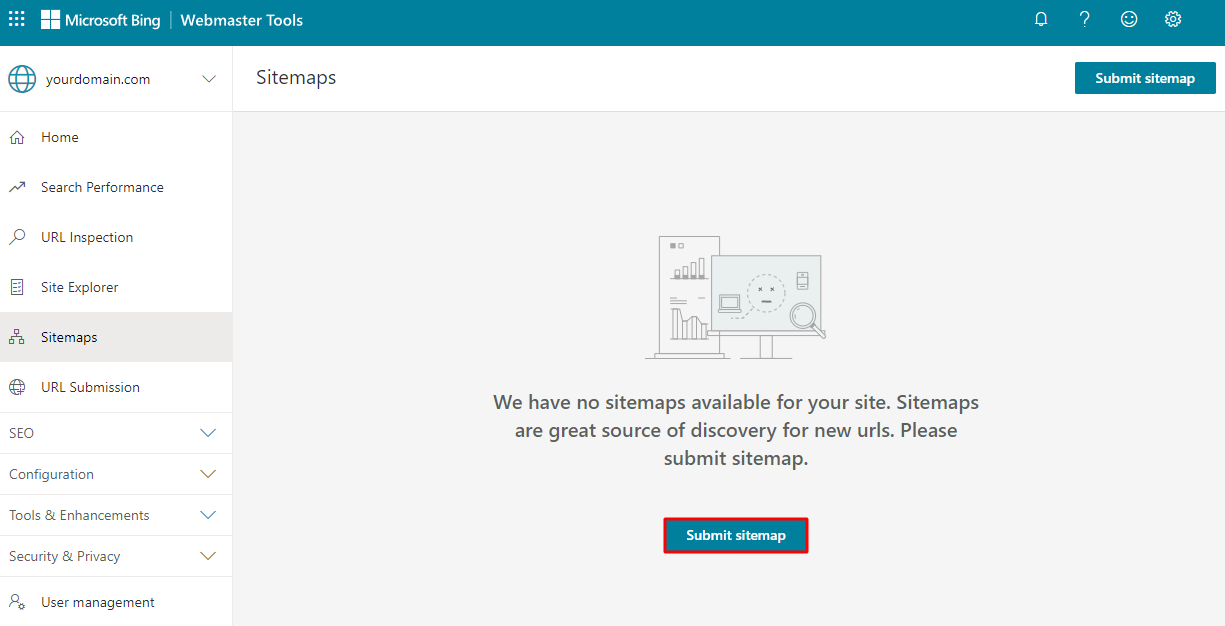Click the empty-state illustration image
The image size is (1225, 626).
735,297
